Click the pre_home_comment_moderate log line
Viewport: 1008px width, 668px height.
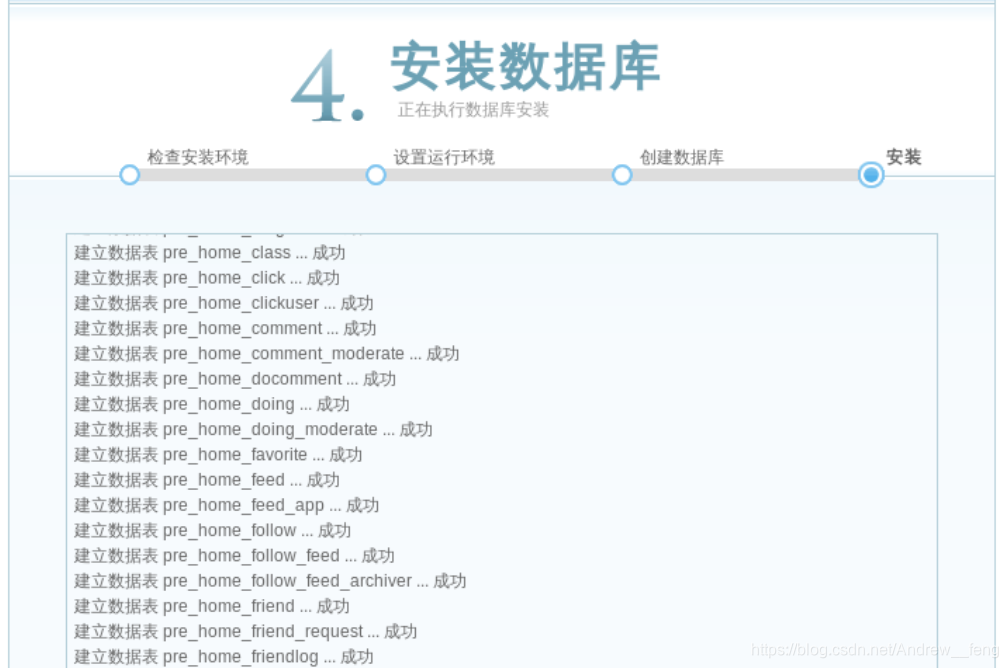(267, 354)
